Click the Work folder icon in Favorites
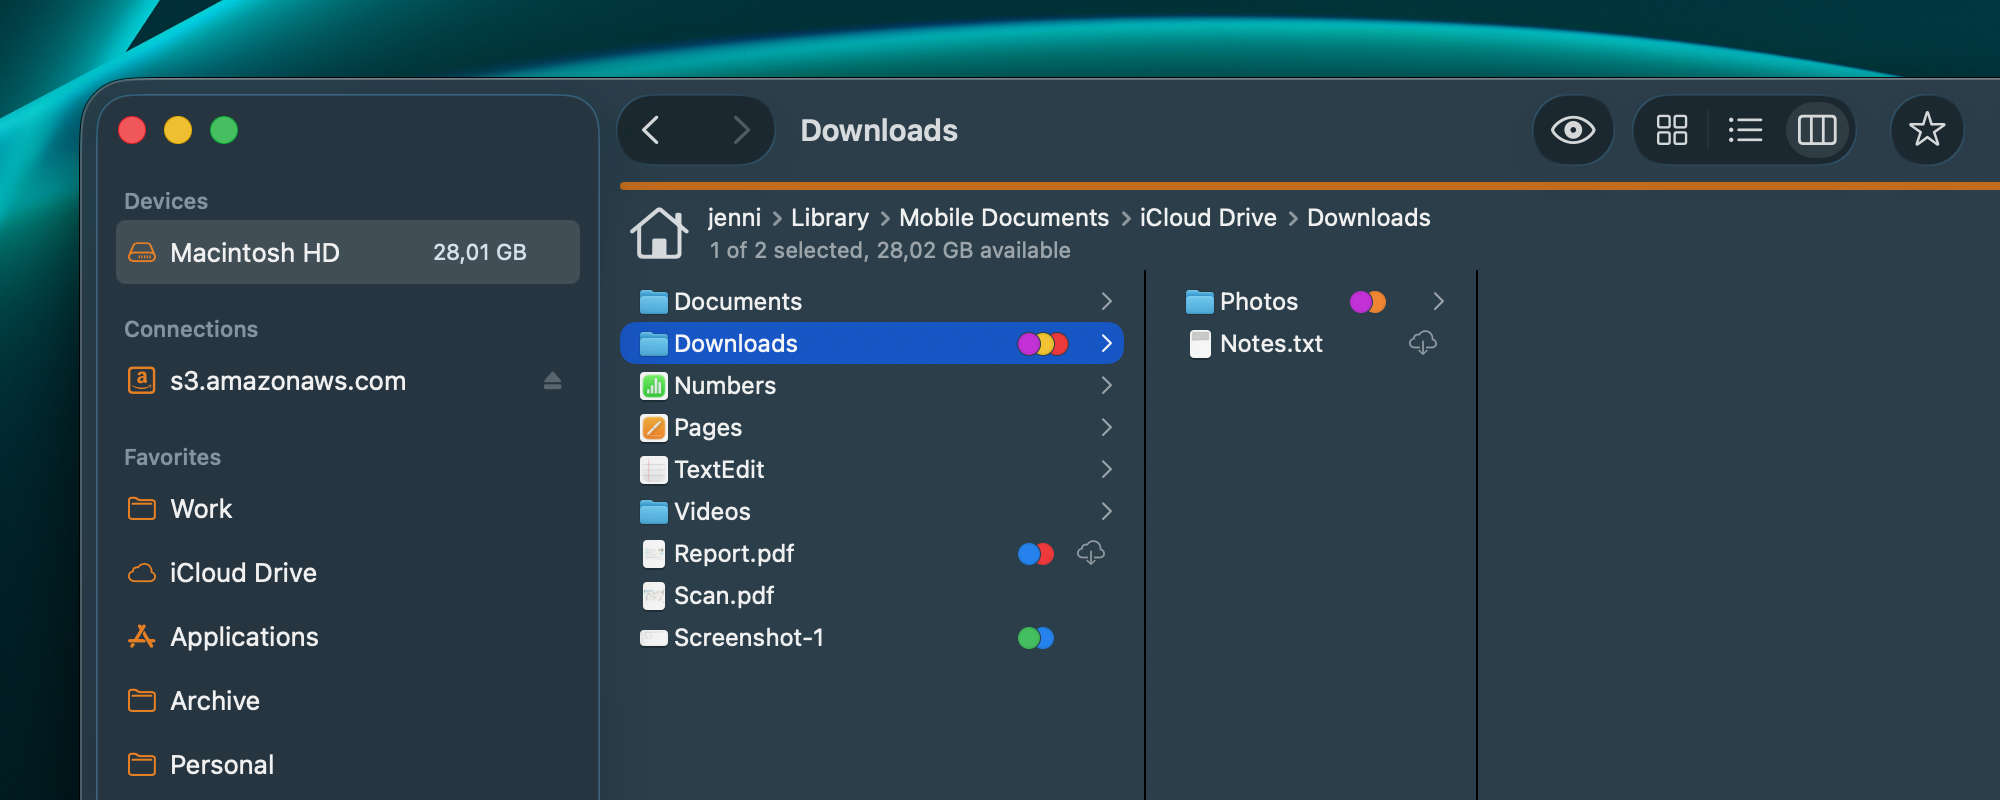The height and width of the screenshot is (800, 2000). (142, 508)
